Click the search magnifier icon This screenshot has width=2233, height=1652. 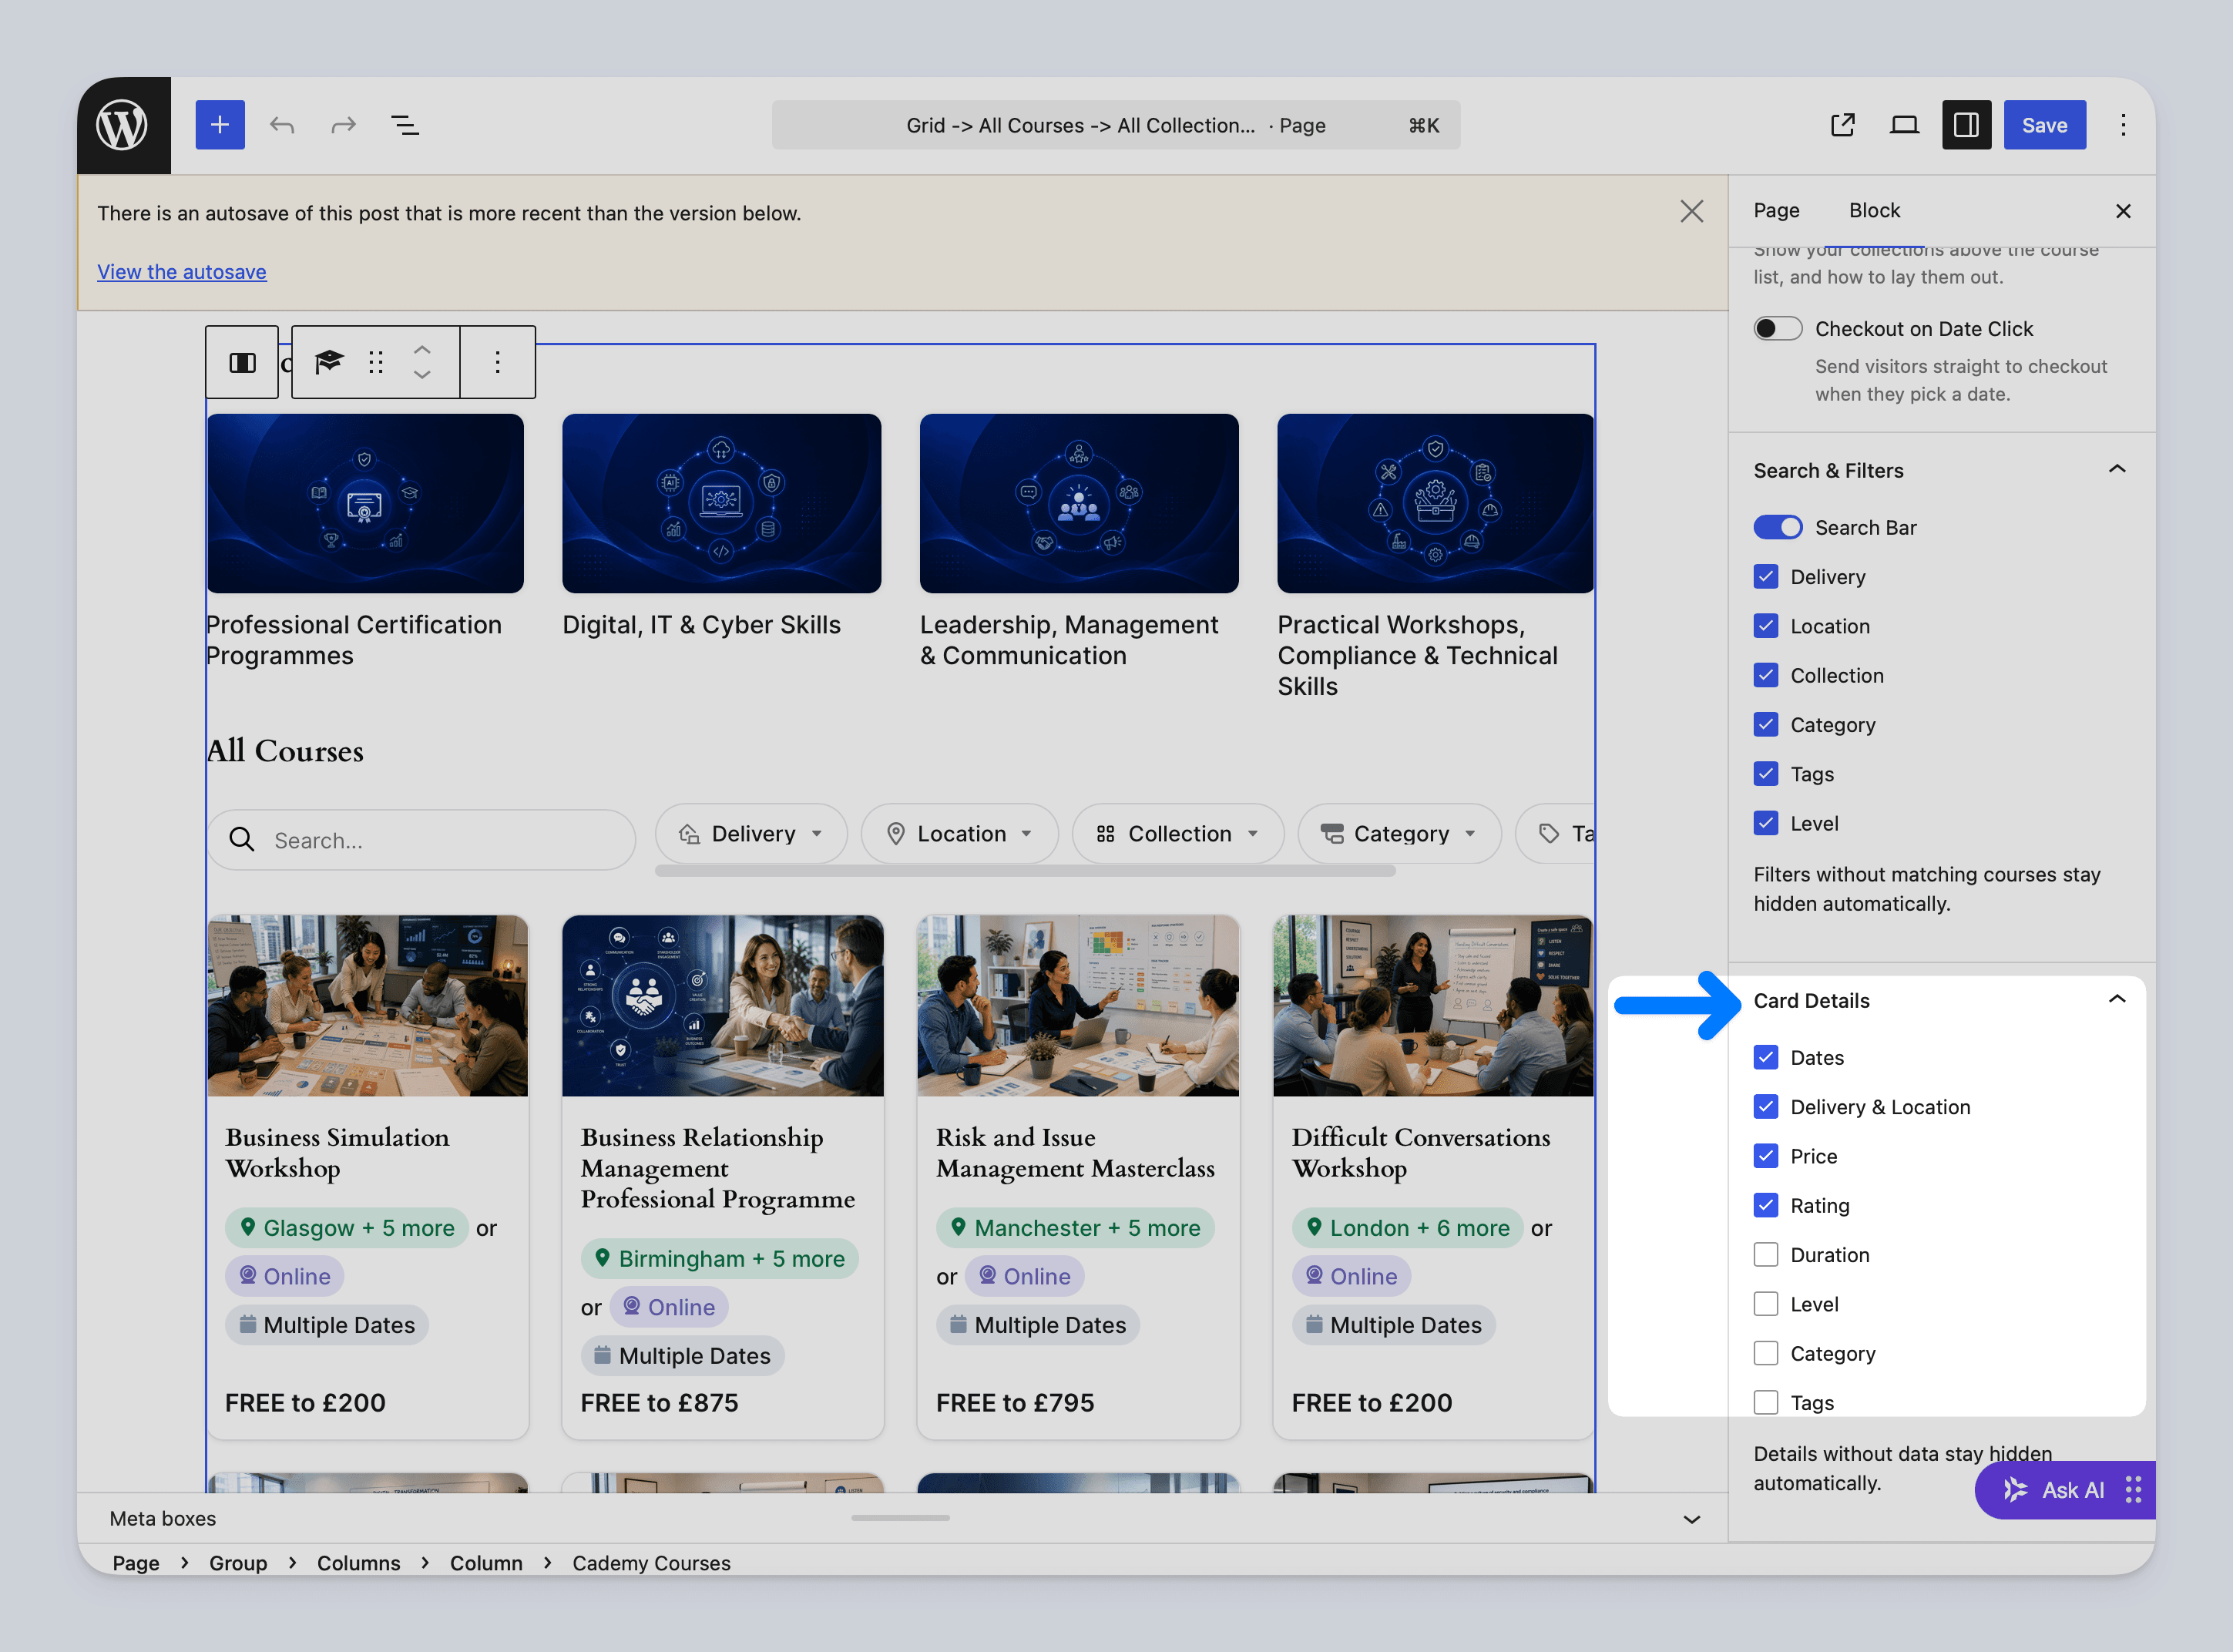click(x=242, y=839)
